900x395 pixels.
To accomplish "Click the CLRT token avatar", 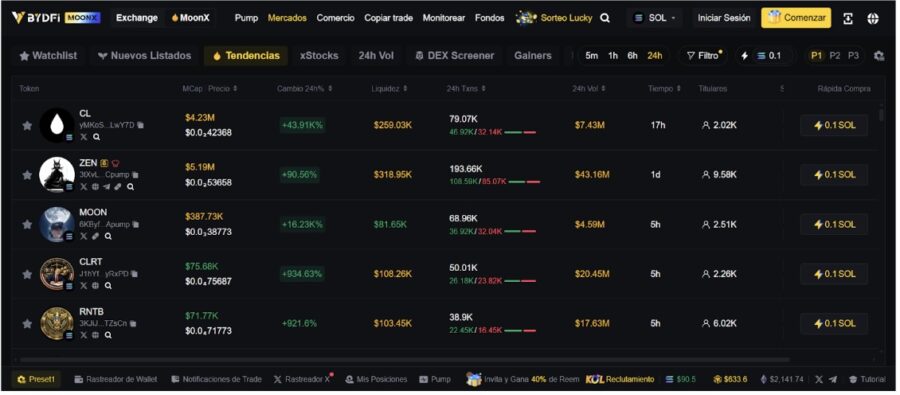I will click(x=56, y=274).
